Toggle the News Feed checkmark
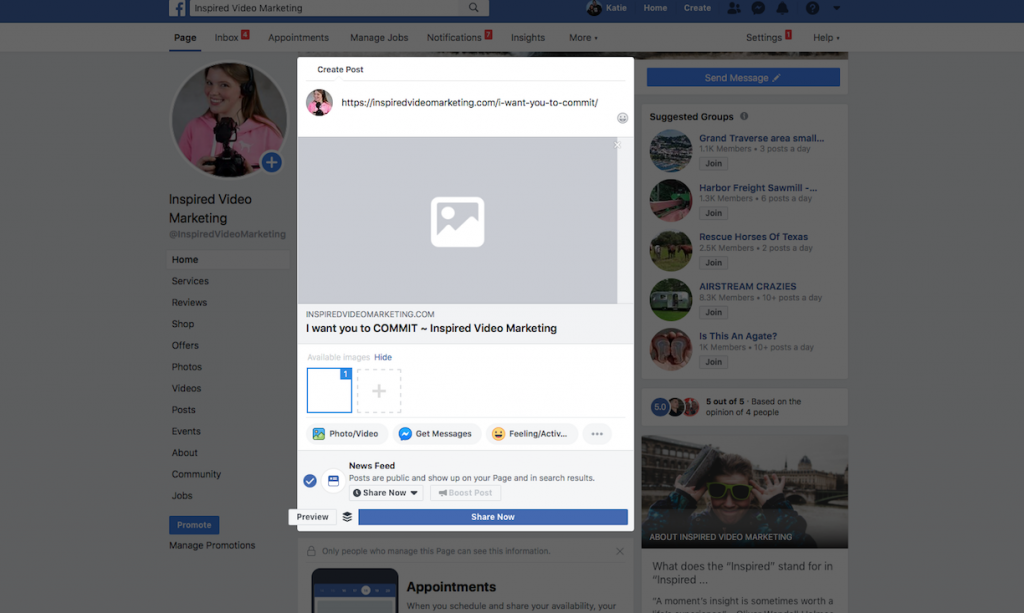The height and width of the screenshot is (613, 1024). (310, 481)
